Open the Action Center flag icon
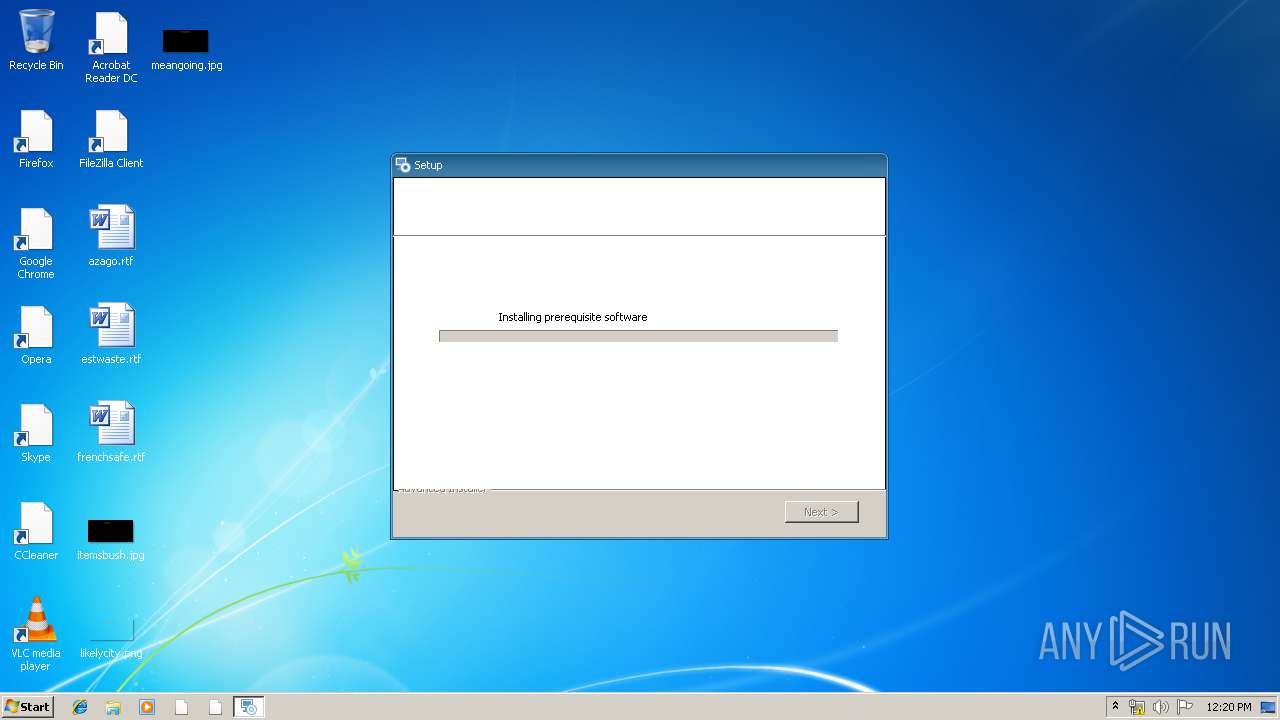The width and height of the screenshot is (1280, 720). [1185, 707]
